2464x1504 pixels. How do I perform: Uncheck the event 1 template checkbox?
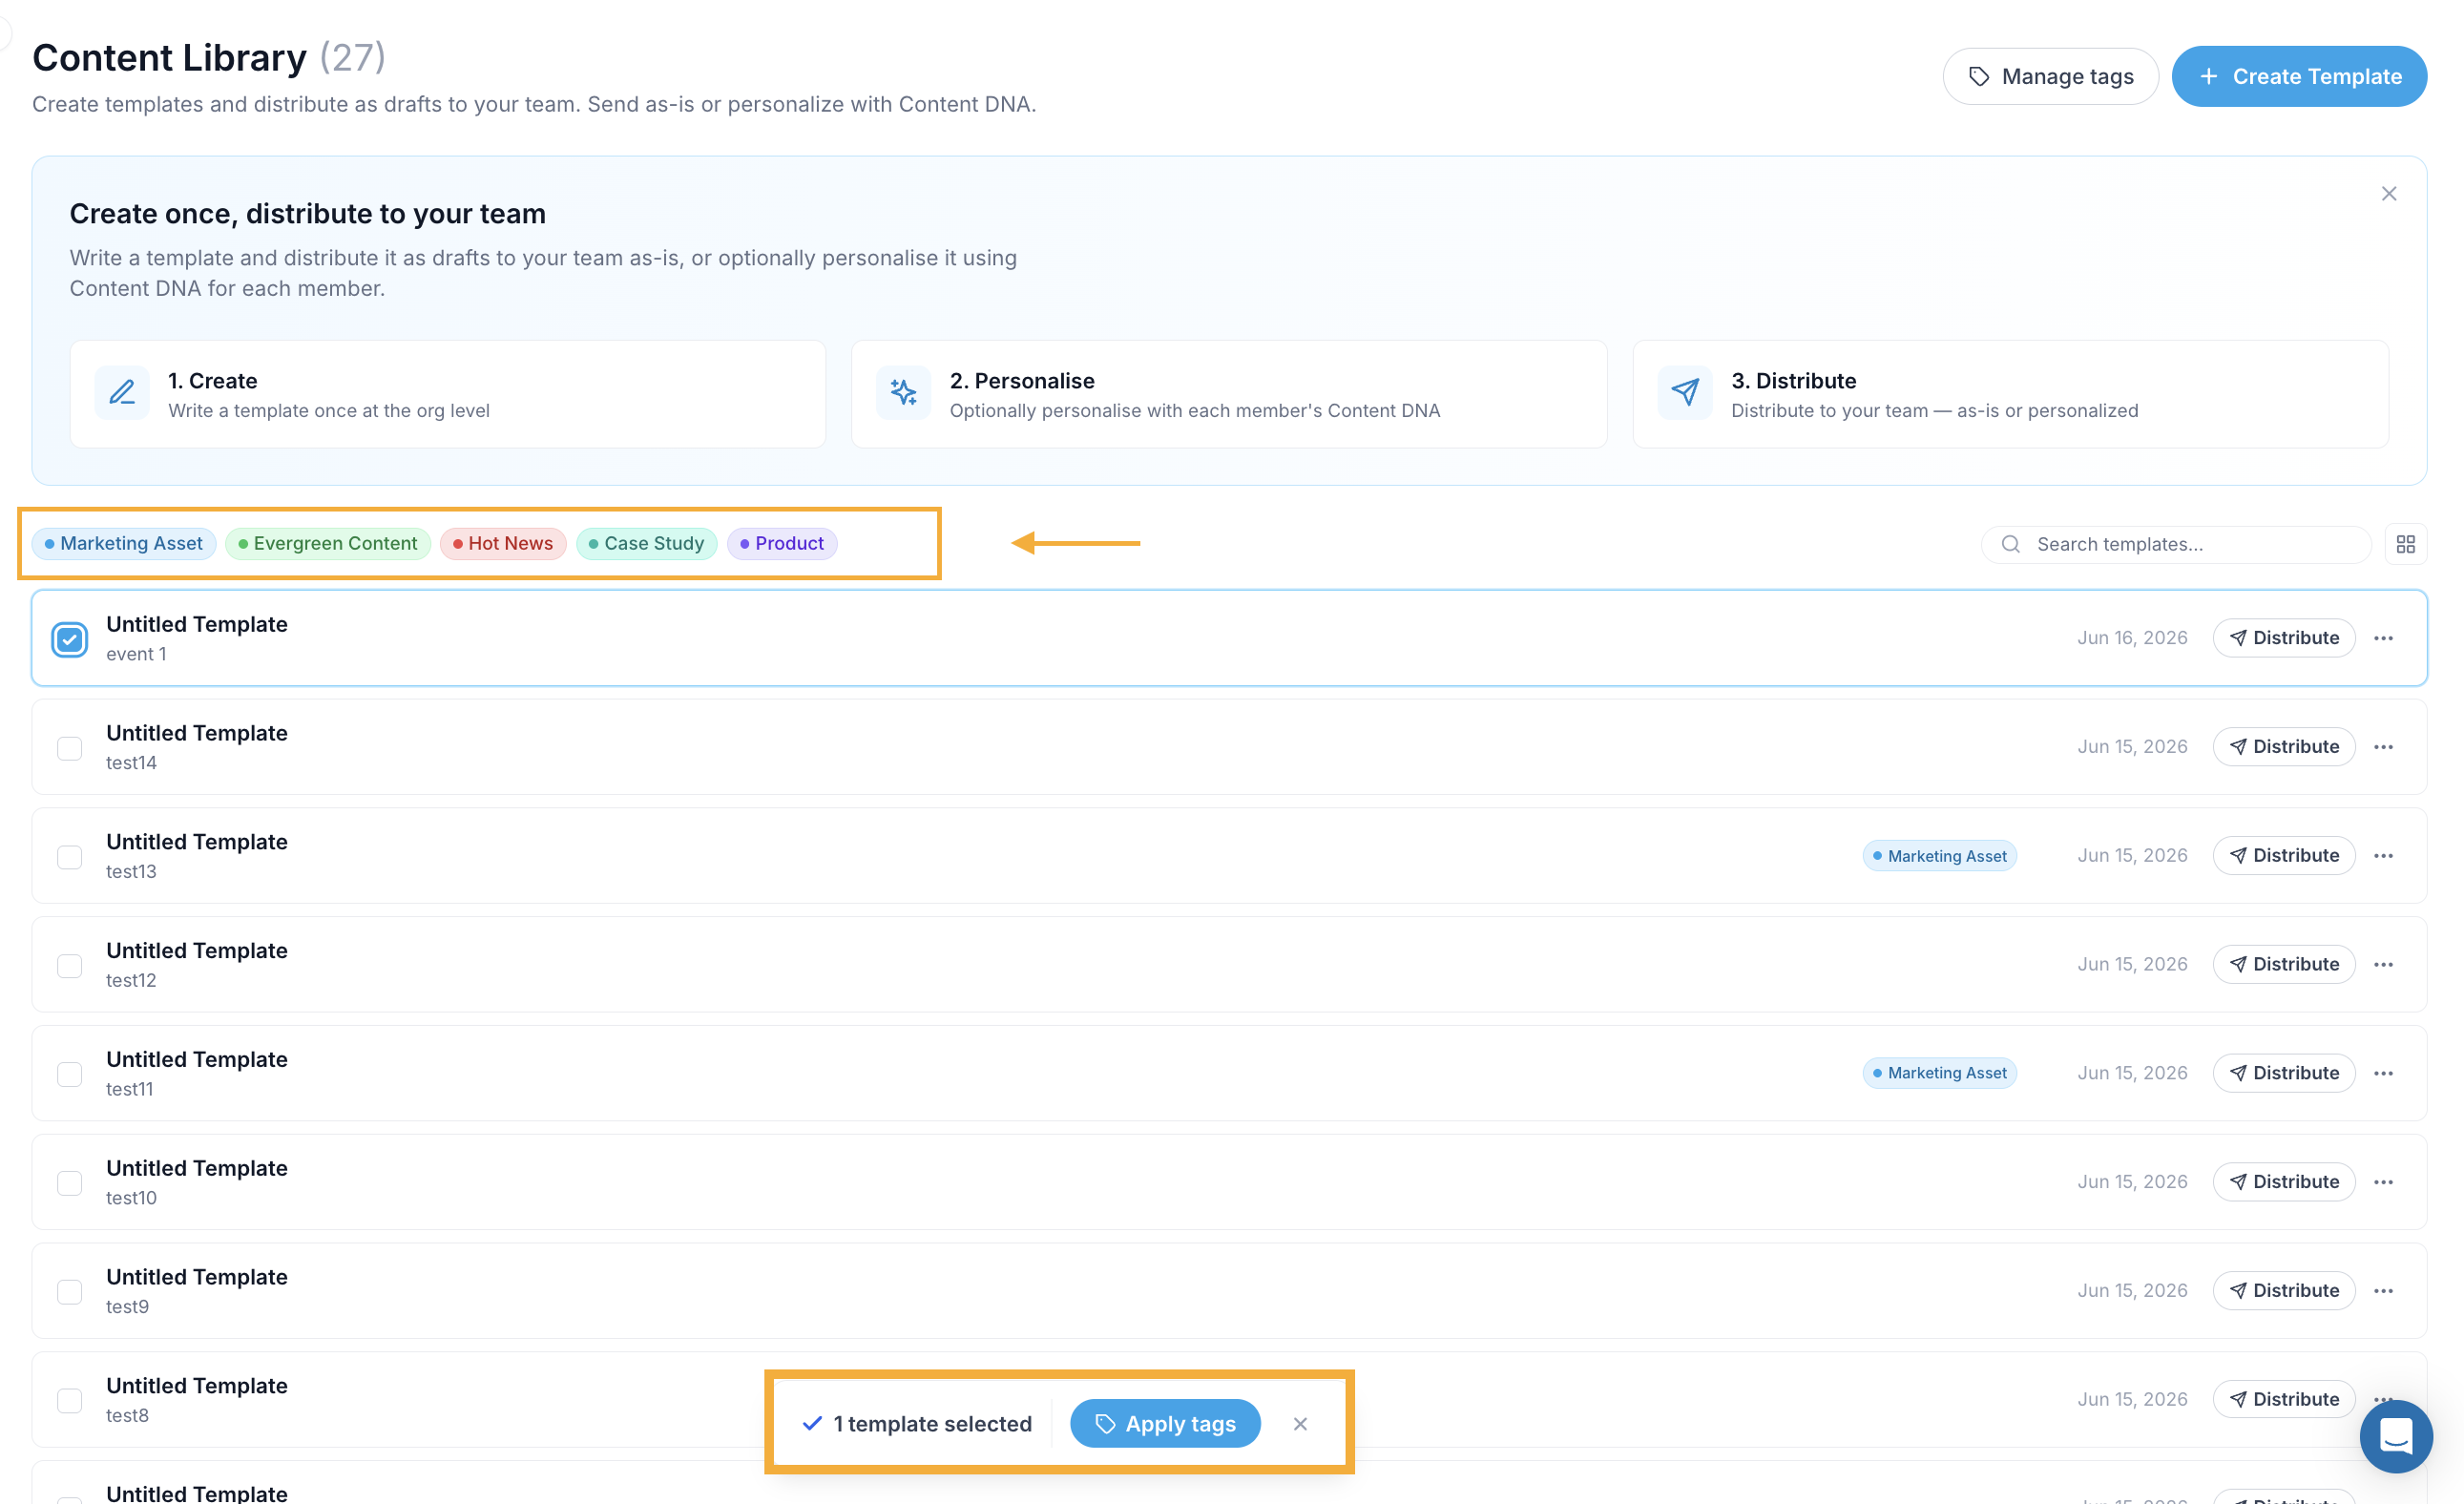tap(70, 639)
